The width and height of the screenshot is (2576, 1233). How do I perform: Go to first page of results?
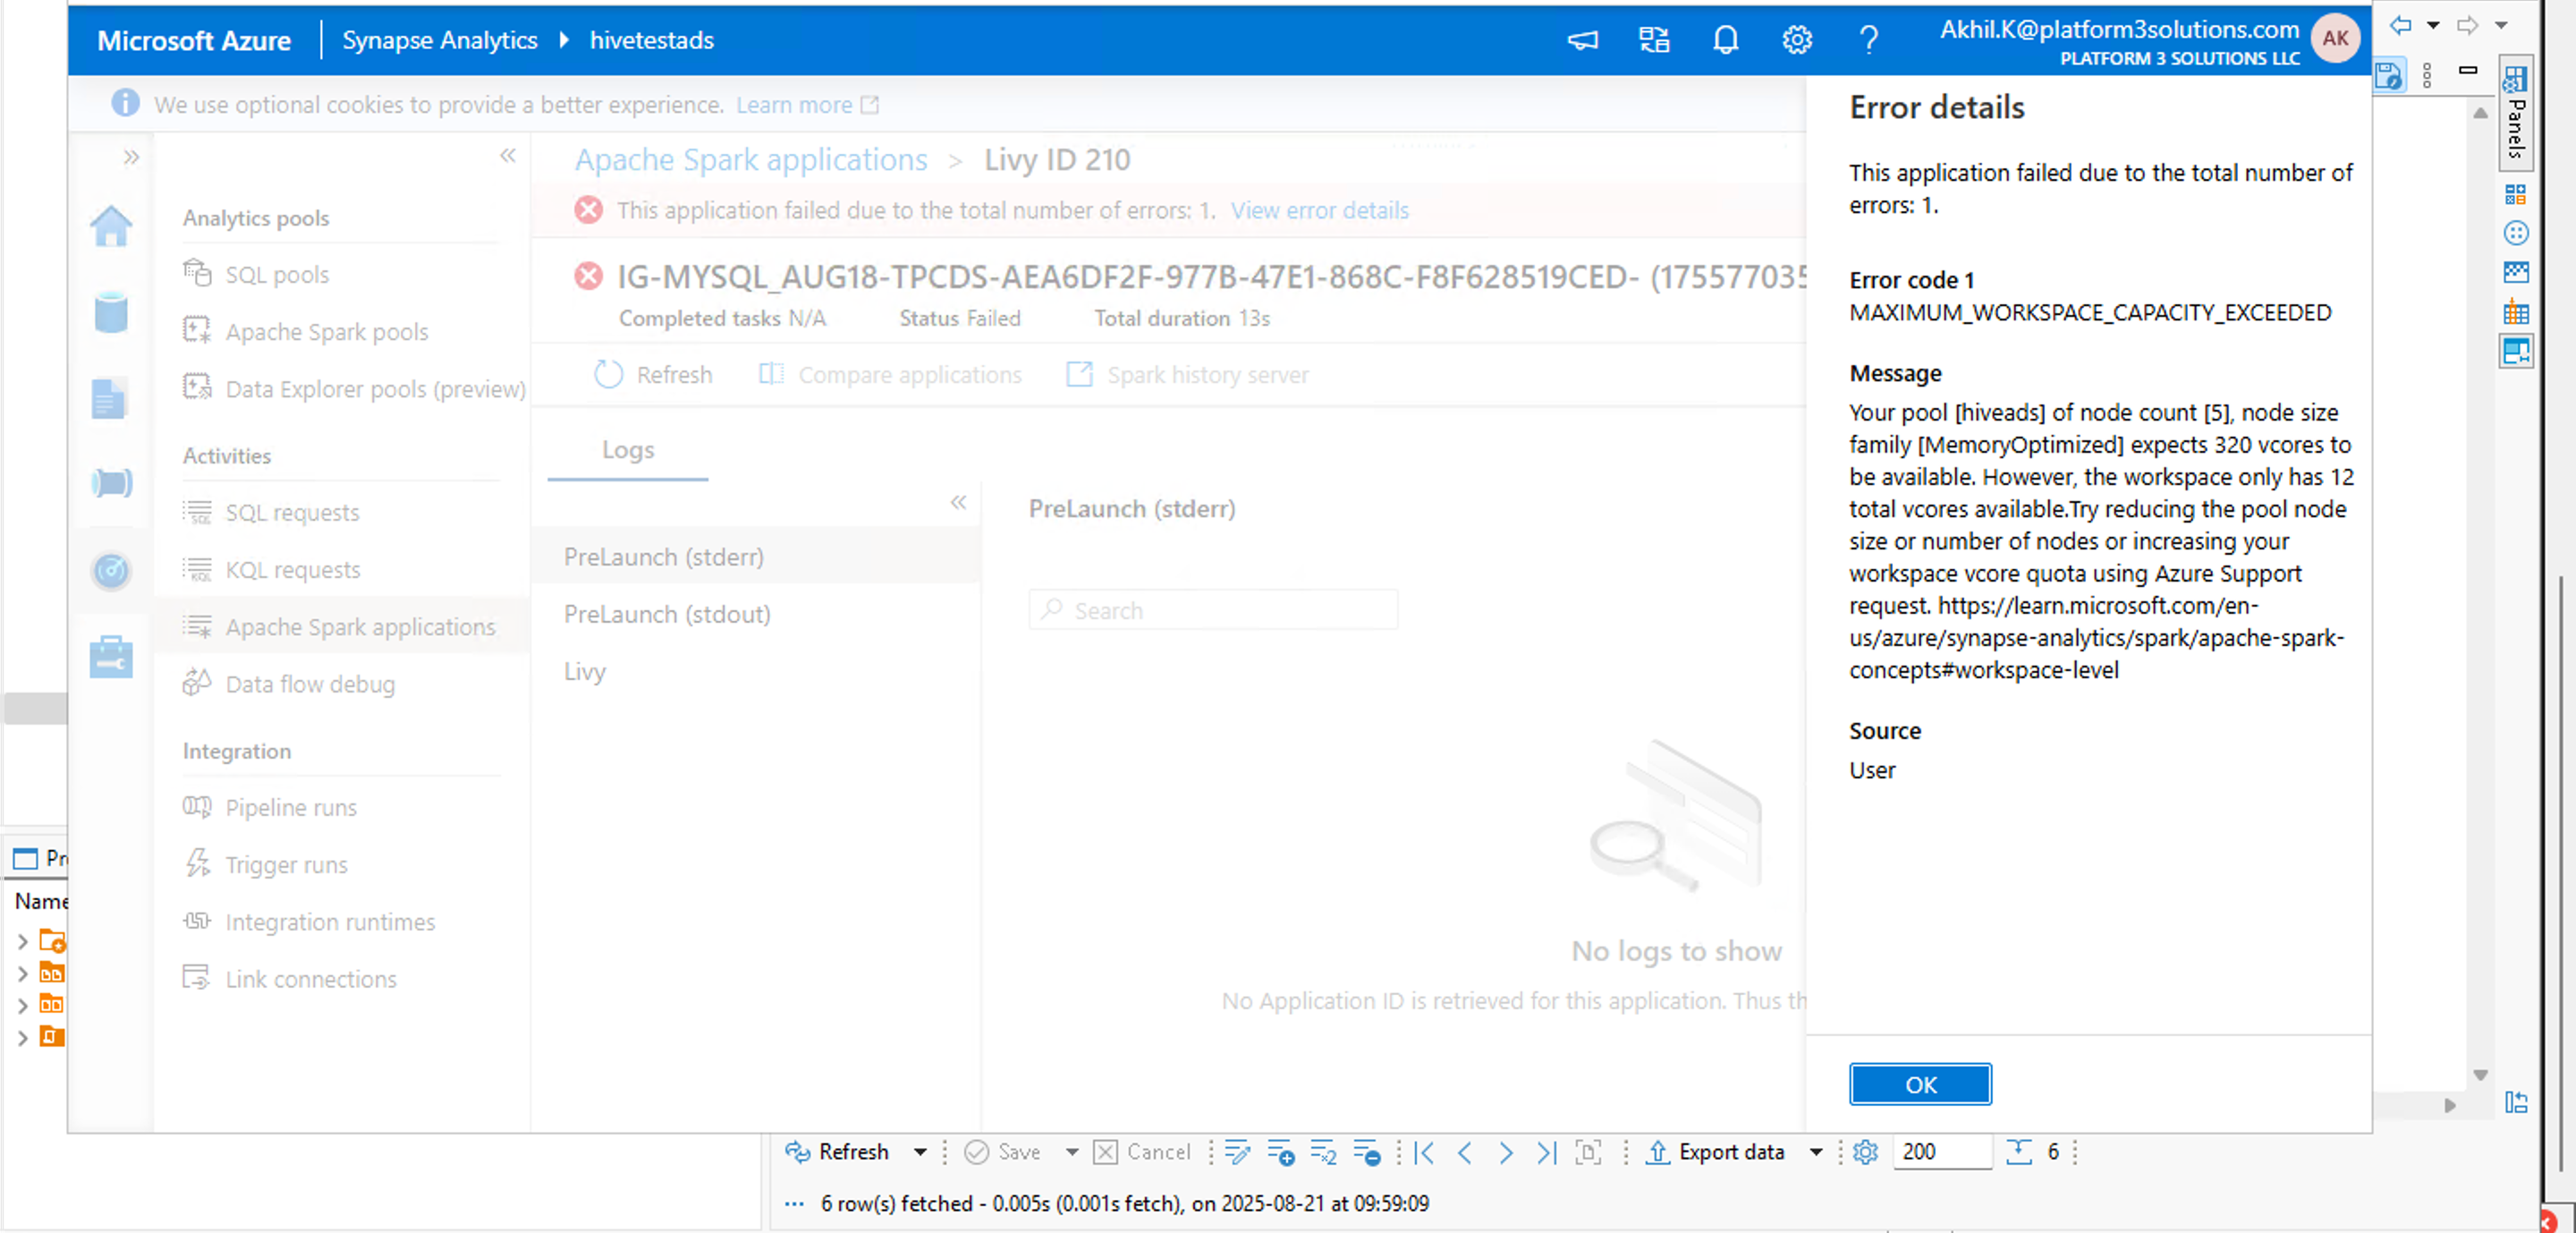[x=1425, y=1152]
